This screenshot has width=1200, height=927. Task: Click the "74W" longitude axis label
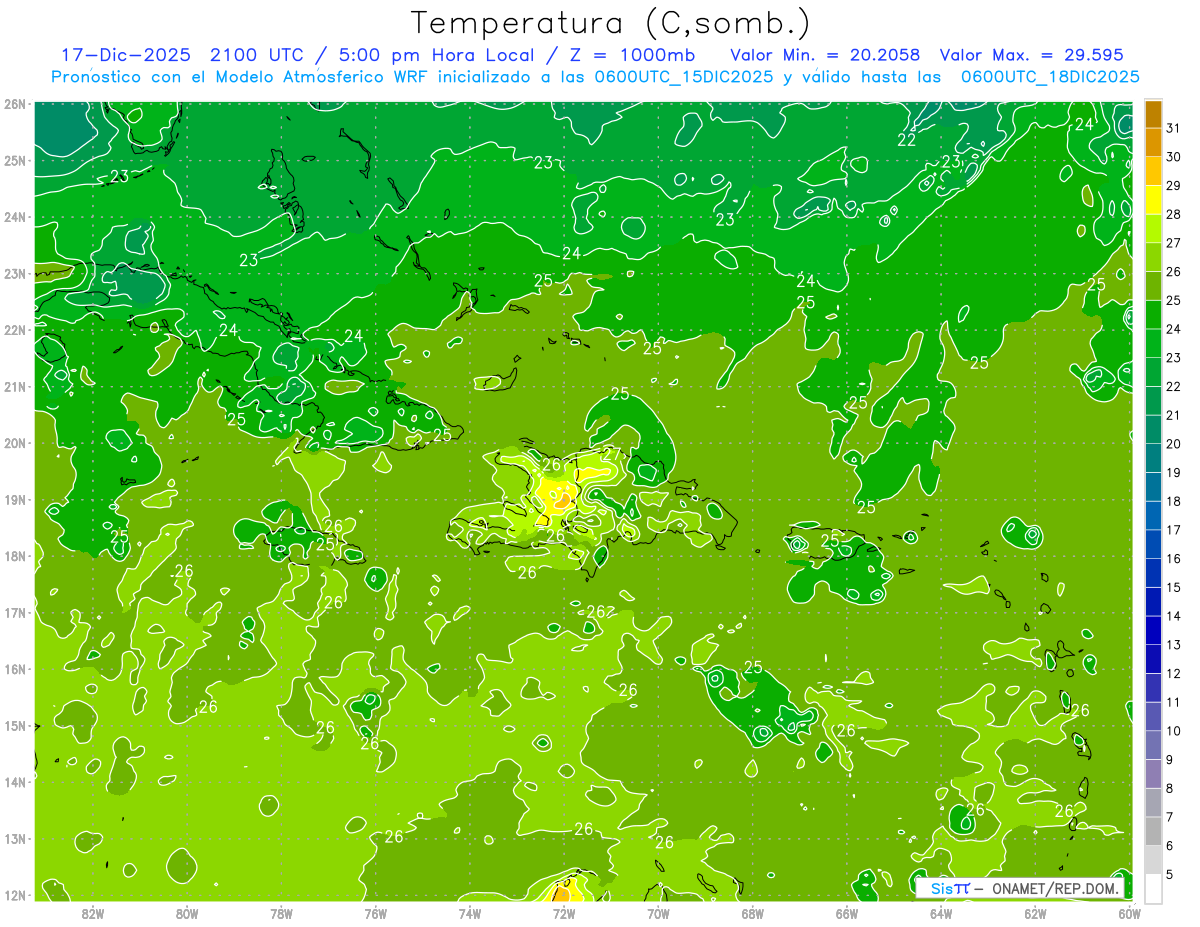click(470, 913)
